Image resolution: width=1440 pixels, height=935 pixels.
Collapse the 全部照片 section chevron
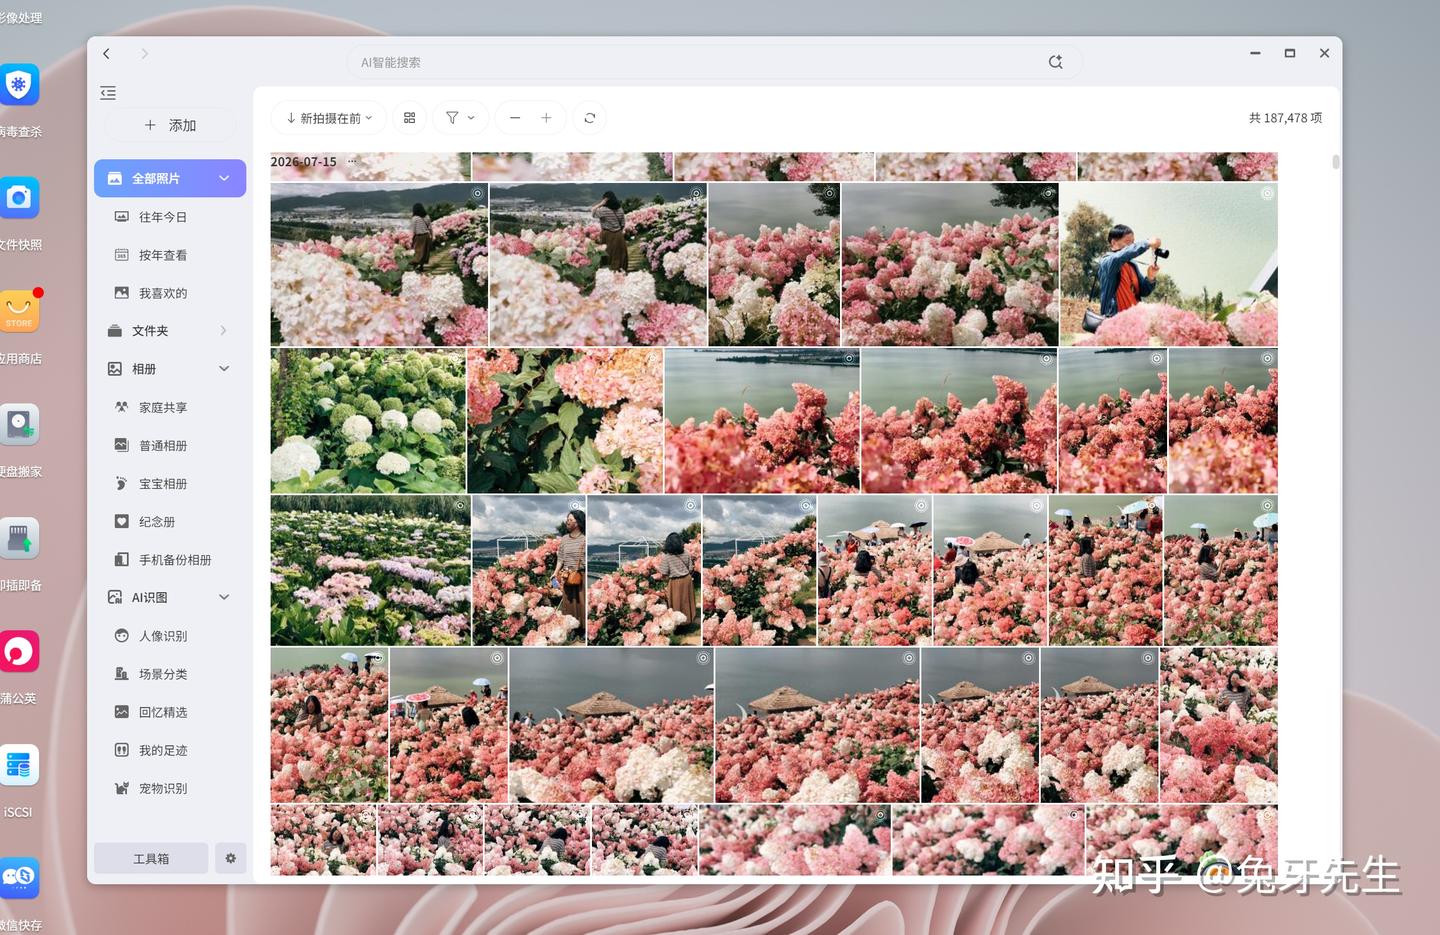click(x=224, y=178)
